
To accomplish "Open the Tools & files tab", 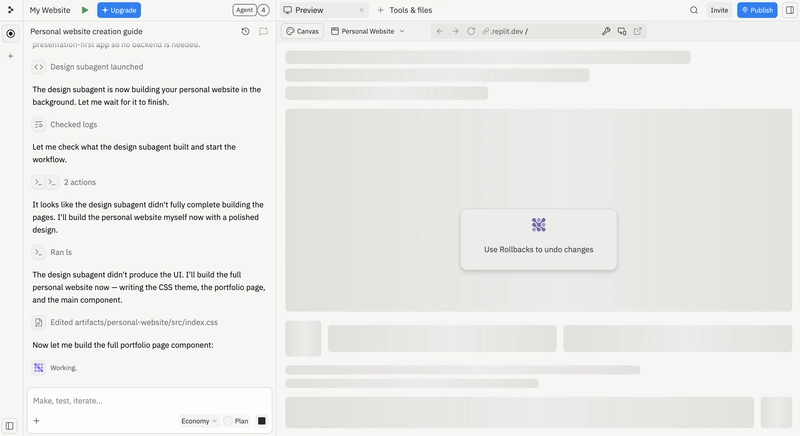I will click(x=405, y=10).
